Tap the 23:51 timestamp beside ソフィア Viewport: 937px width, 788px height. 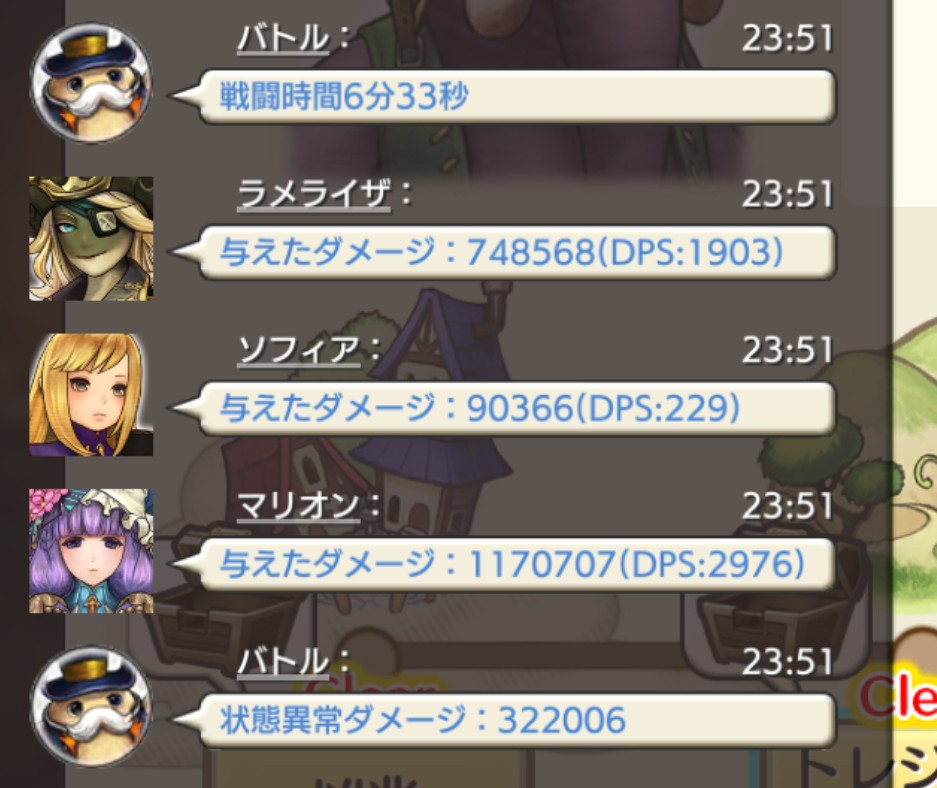pyautogui.click(x=787, y=351)
